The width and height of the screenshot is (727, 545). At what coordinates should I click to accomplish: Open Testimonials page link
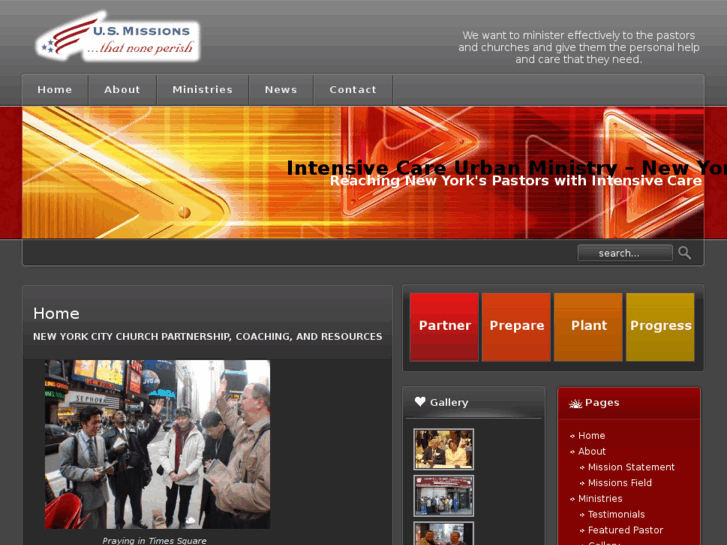[616, 514]
